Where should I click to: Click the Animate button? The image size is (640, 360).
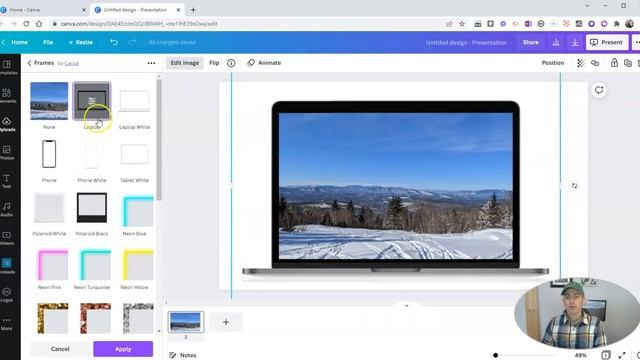[264, 63]
